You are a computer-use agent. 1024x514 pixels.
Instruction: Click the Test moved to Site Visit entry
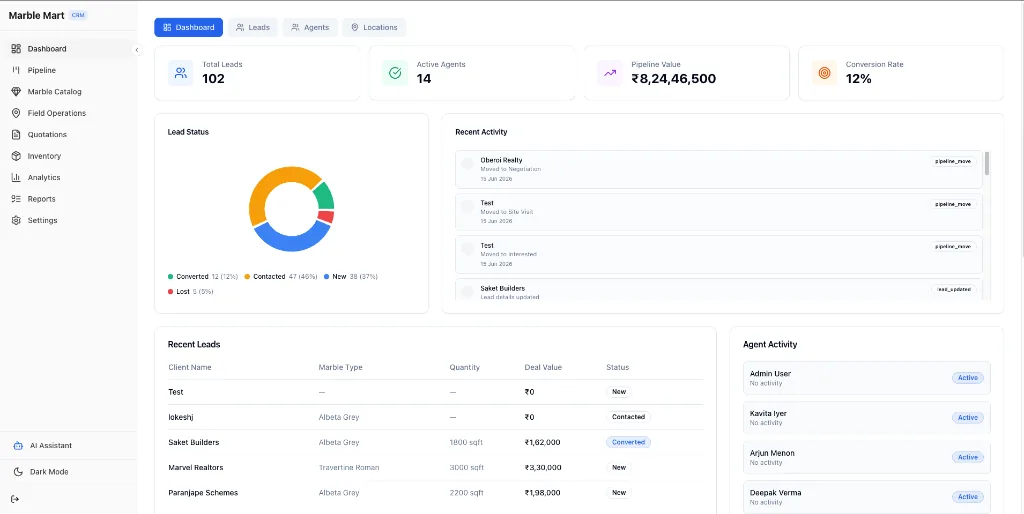pyautogui.click(x=718, y=212)
